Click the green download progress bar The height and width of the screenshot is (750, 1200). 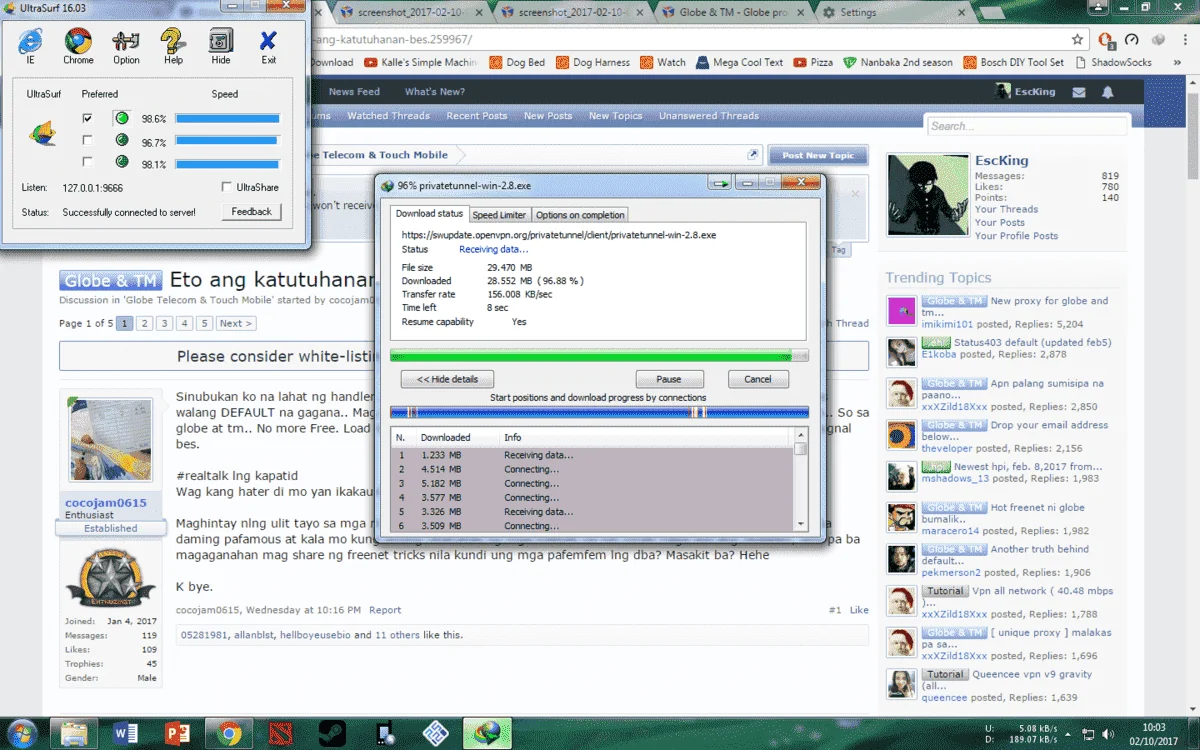pyautogui.click(x=599, y=355)
